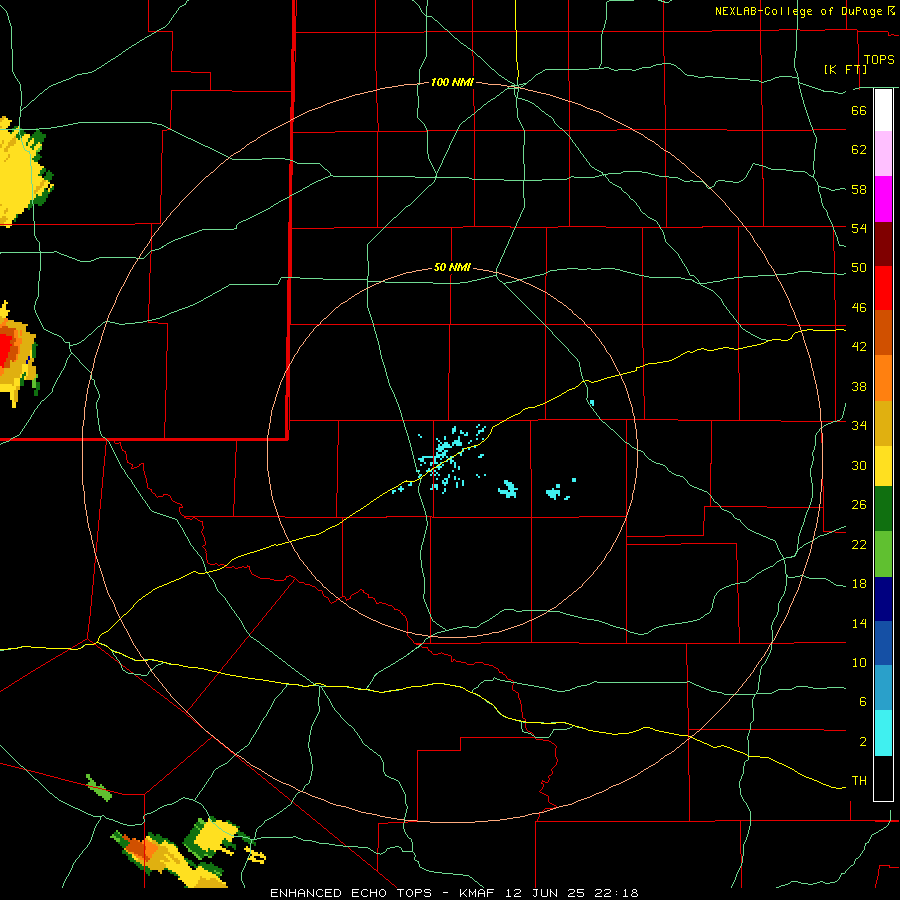The width and height of the screenshot is (900, 900).
Task: Click the "38" legend value
Action: [859, 386]
